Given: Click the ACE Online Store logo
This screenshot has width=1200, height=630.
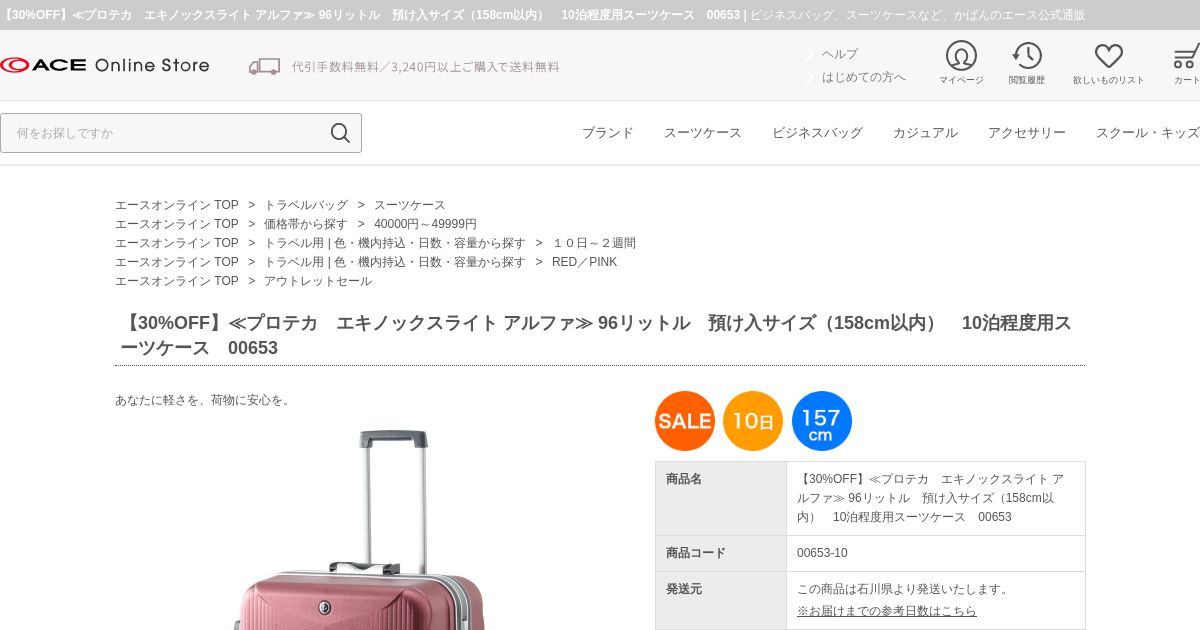Looking at the screenshot, I should 105,65.
